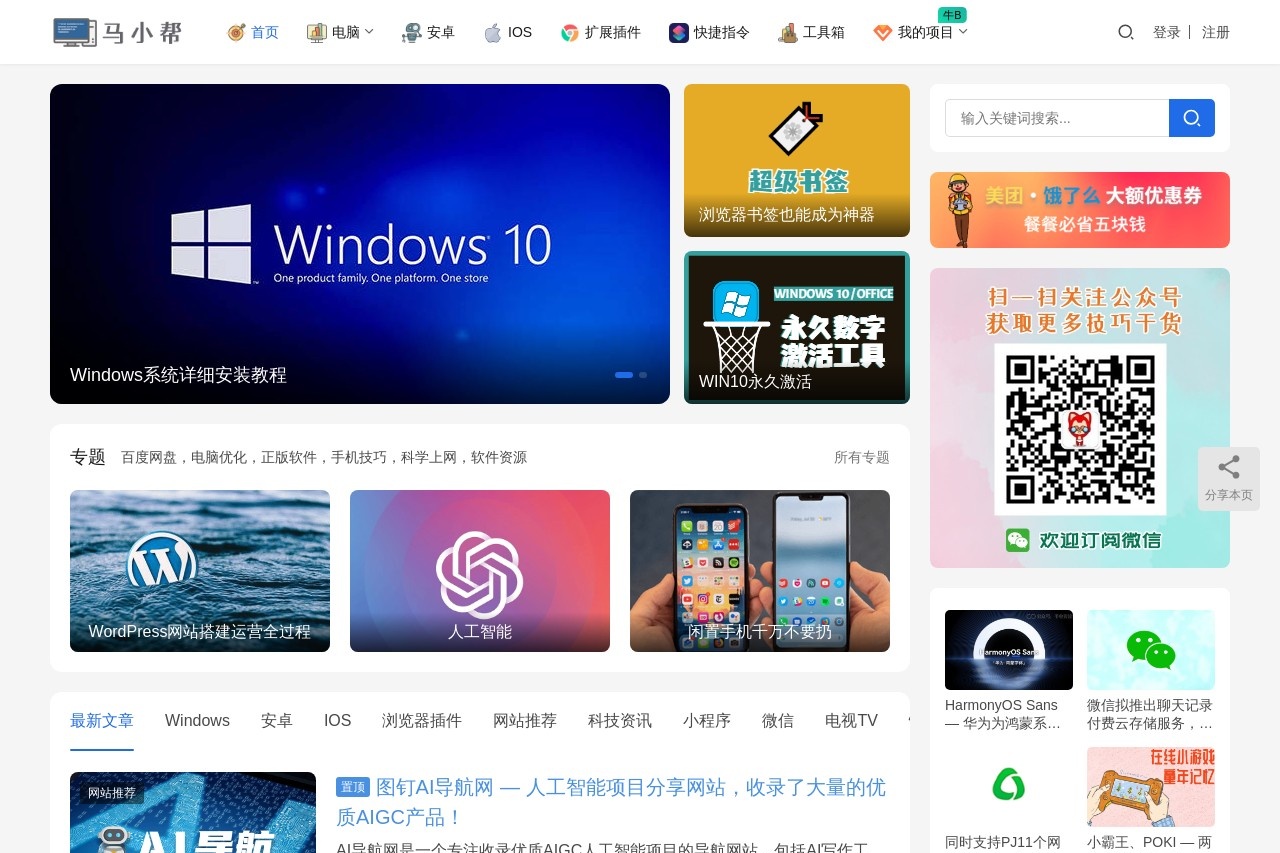
Task: Click the 扩展插件 chrome icon
Action: coord(570,32)
